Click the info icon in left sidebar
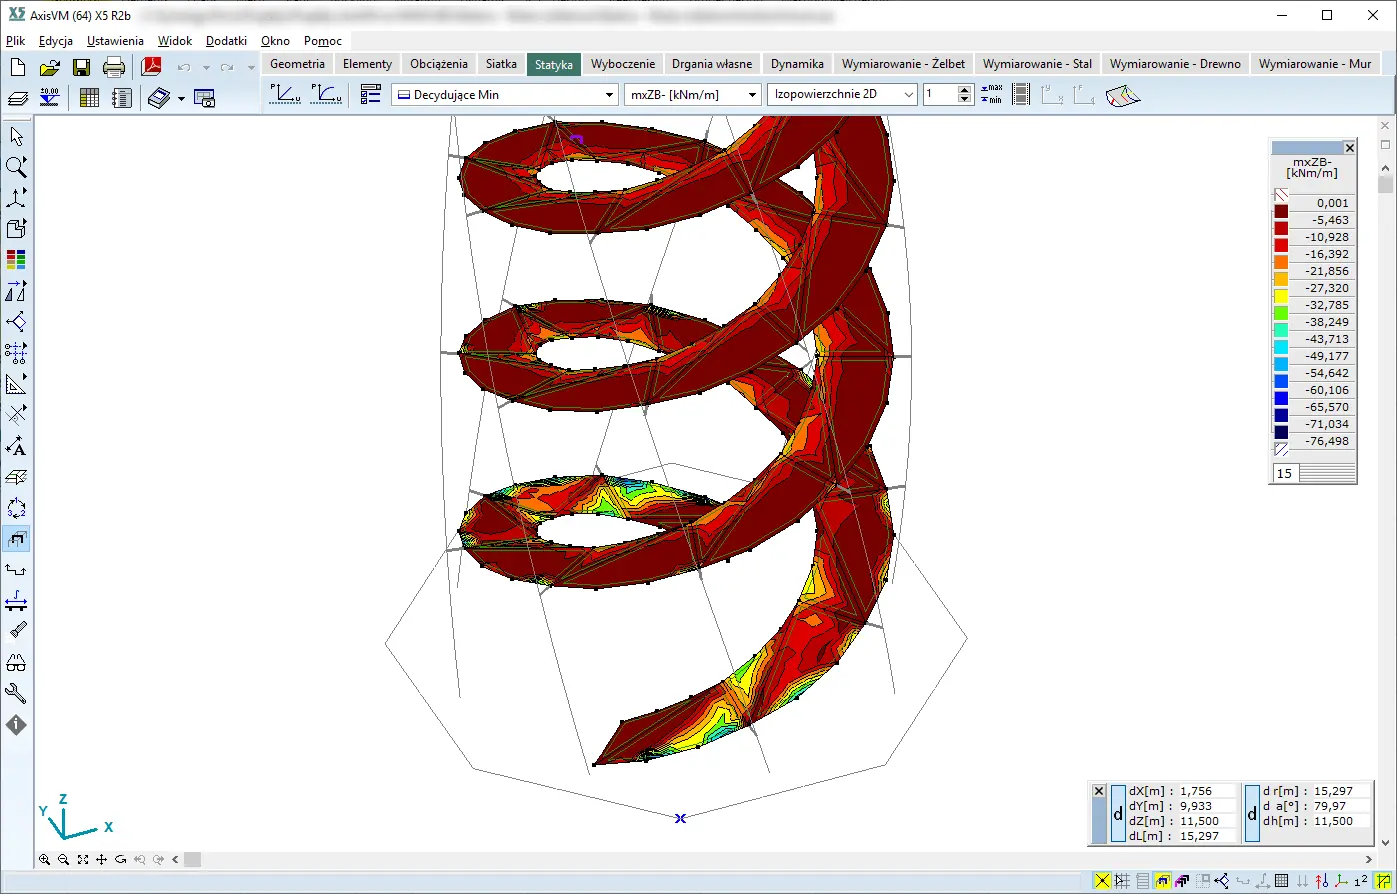Screen dimensions: 1397x894 click(16, 725)
